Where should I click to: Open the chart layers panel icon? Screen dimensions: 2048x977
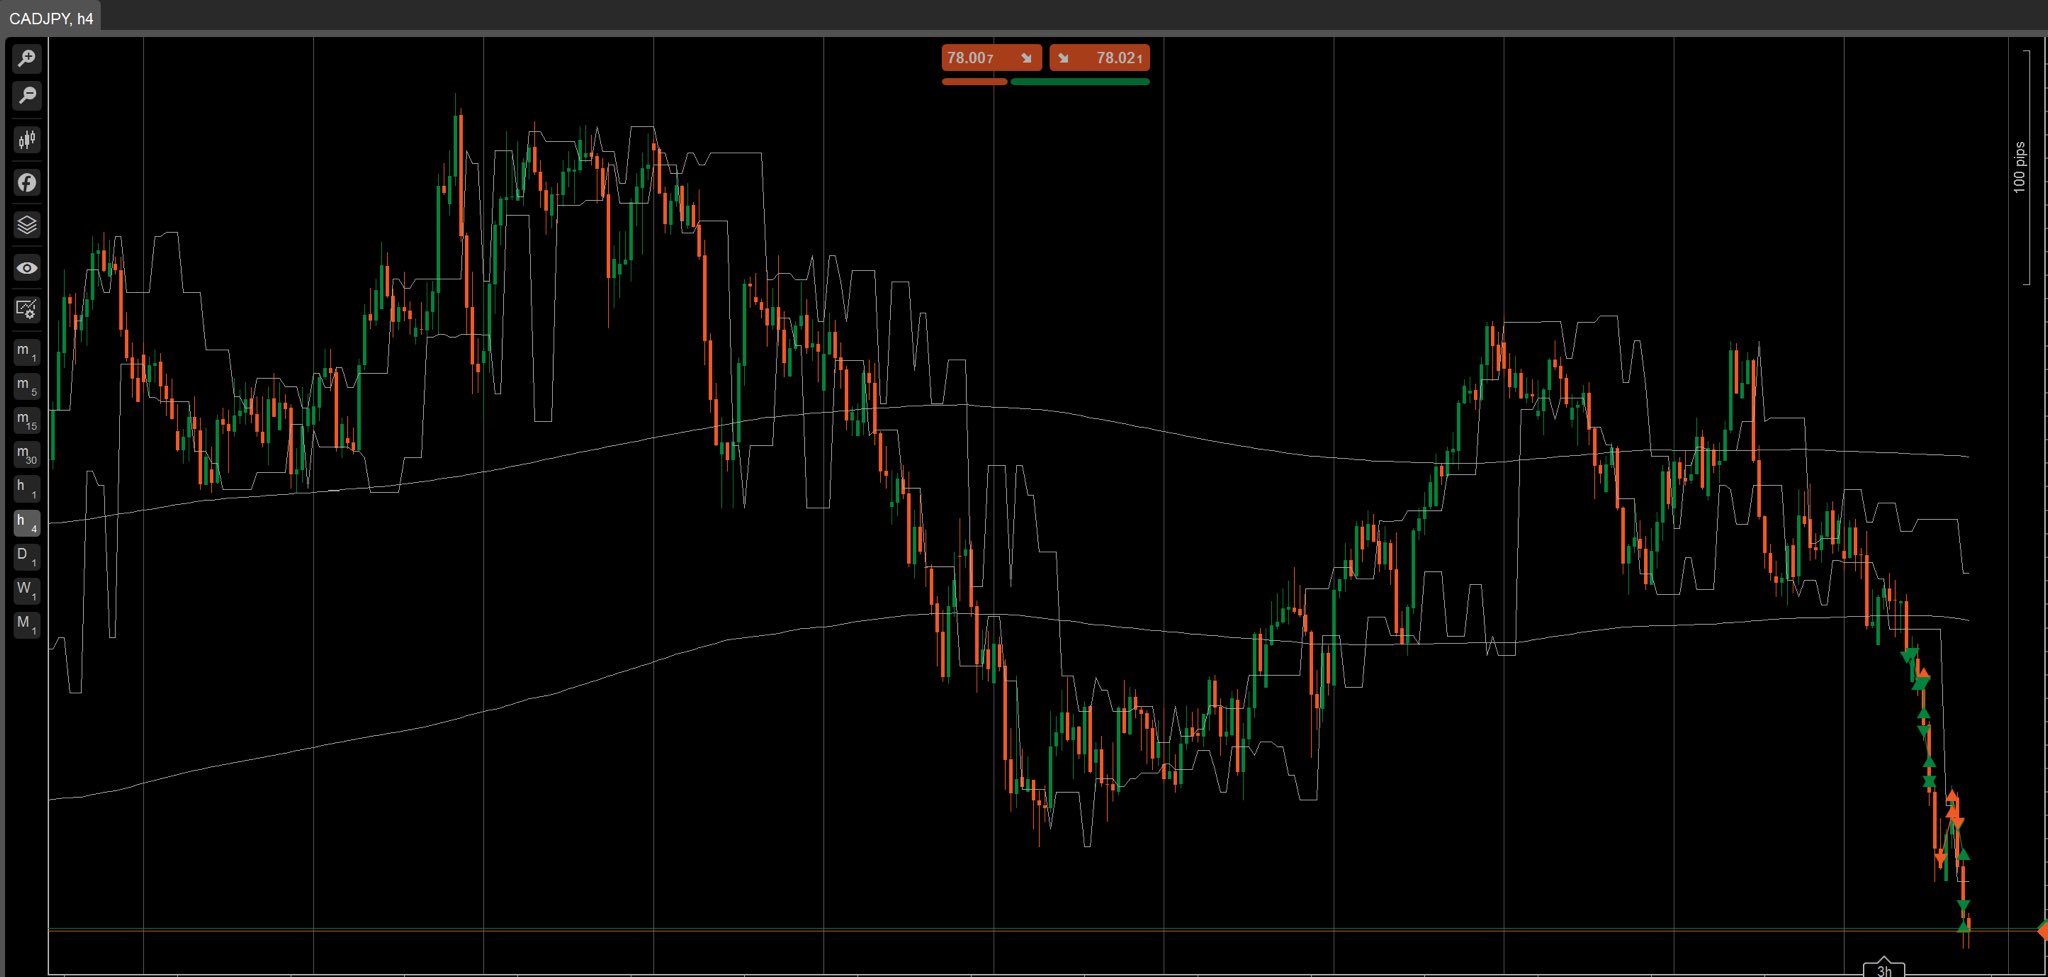tap(26, 225)
